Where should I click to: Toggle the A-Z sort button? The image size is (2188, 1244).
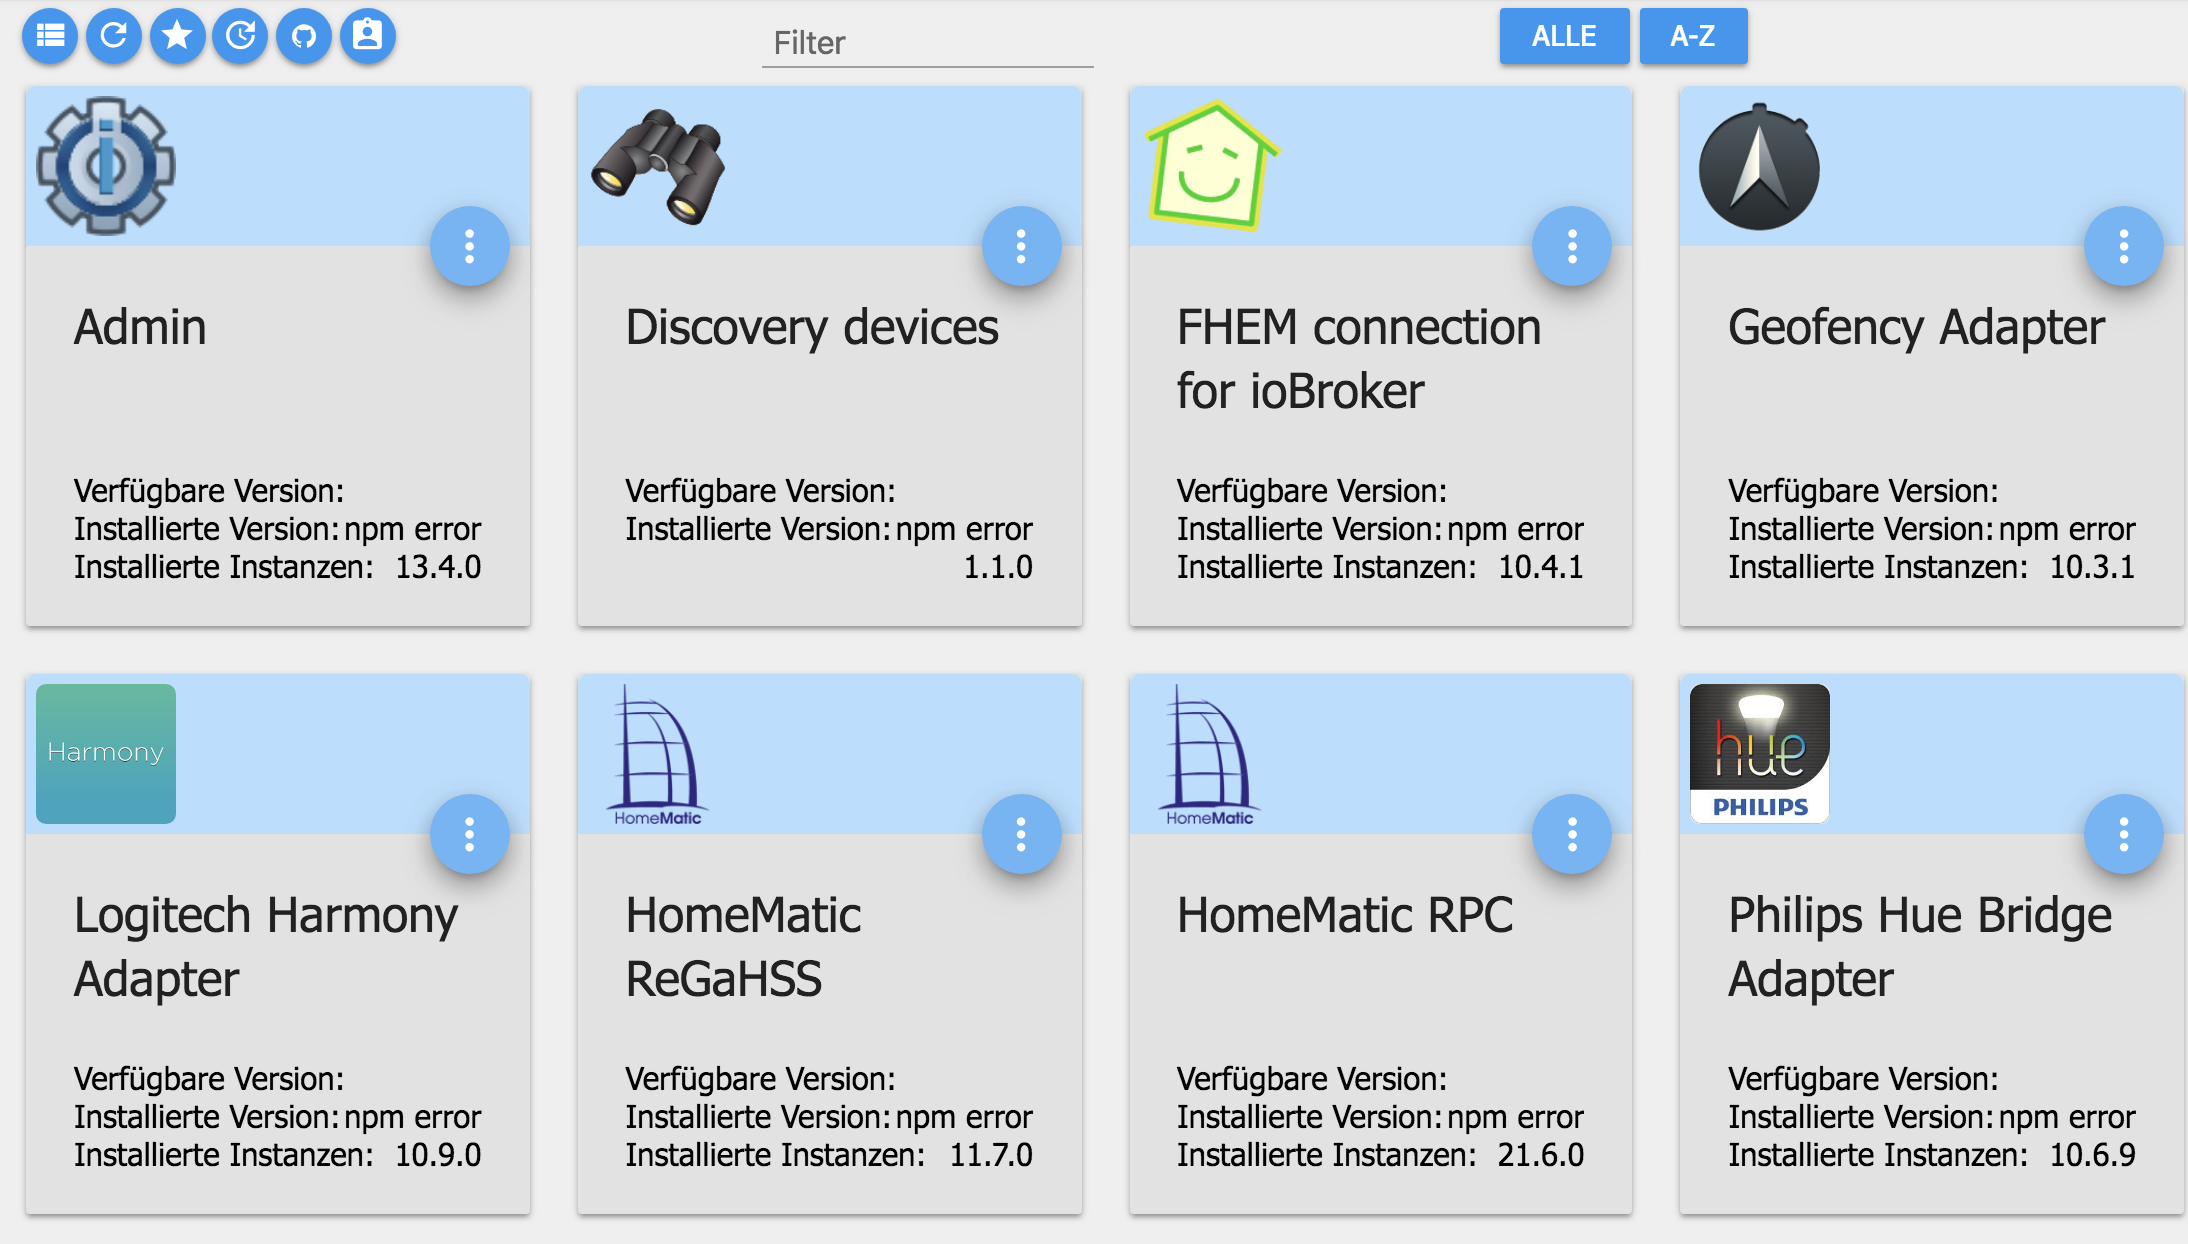1693,36
